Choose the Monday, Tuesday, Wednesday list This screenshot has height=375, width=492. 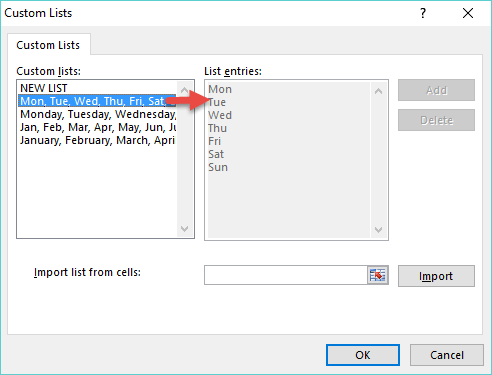point(97,114)
